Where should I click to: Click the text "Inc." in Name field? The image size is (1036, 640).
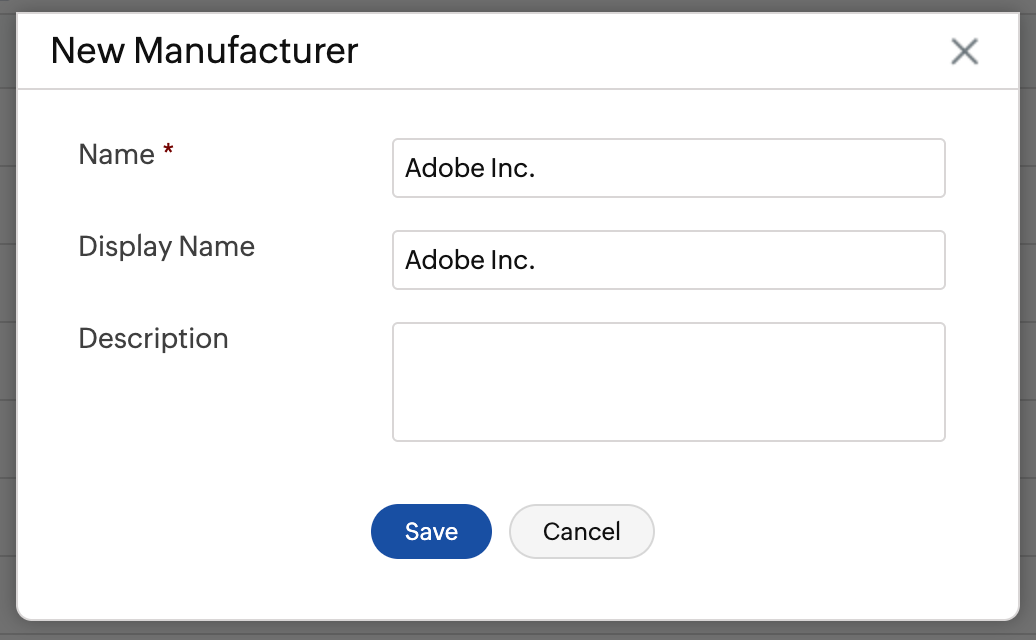pos(513,168)
